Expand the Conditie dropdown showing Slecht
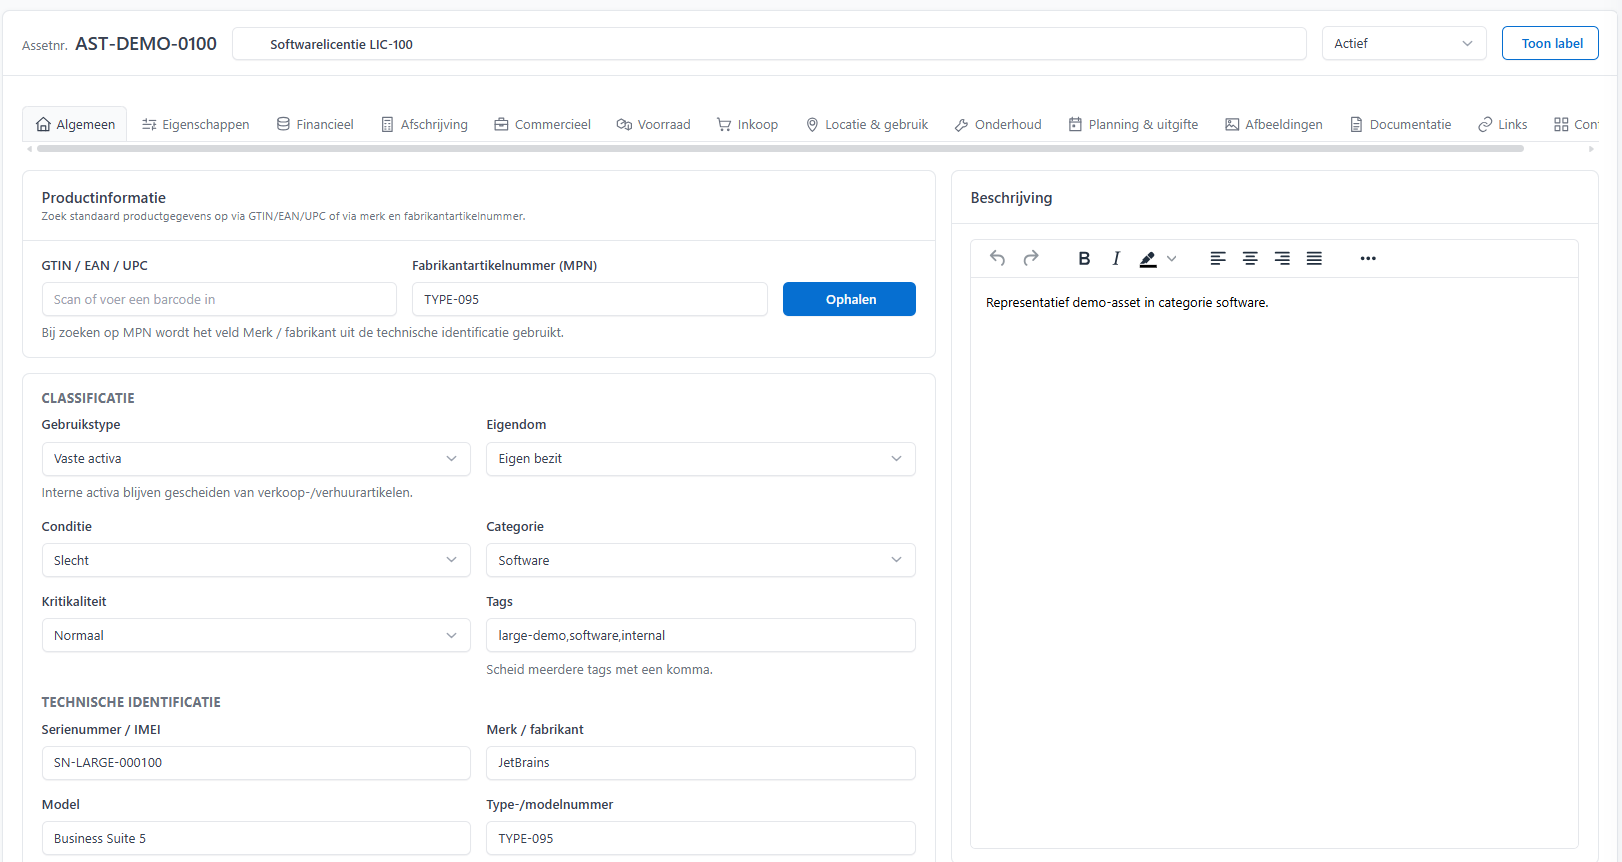The height and width of the screenshot is (862, 1622). 256,560
